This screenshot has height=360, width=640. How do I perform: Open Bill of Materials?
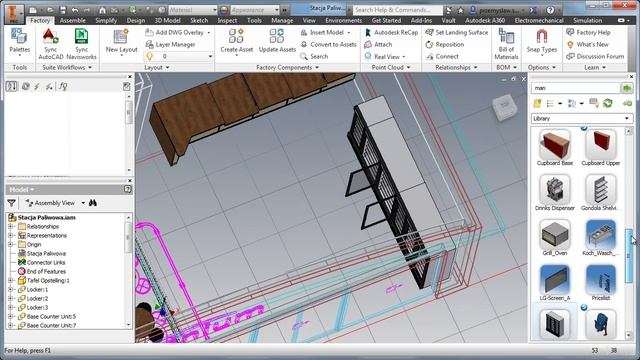coord(506,44)
